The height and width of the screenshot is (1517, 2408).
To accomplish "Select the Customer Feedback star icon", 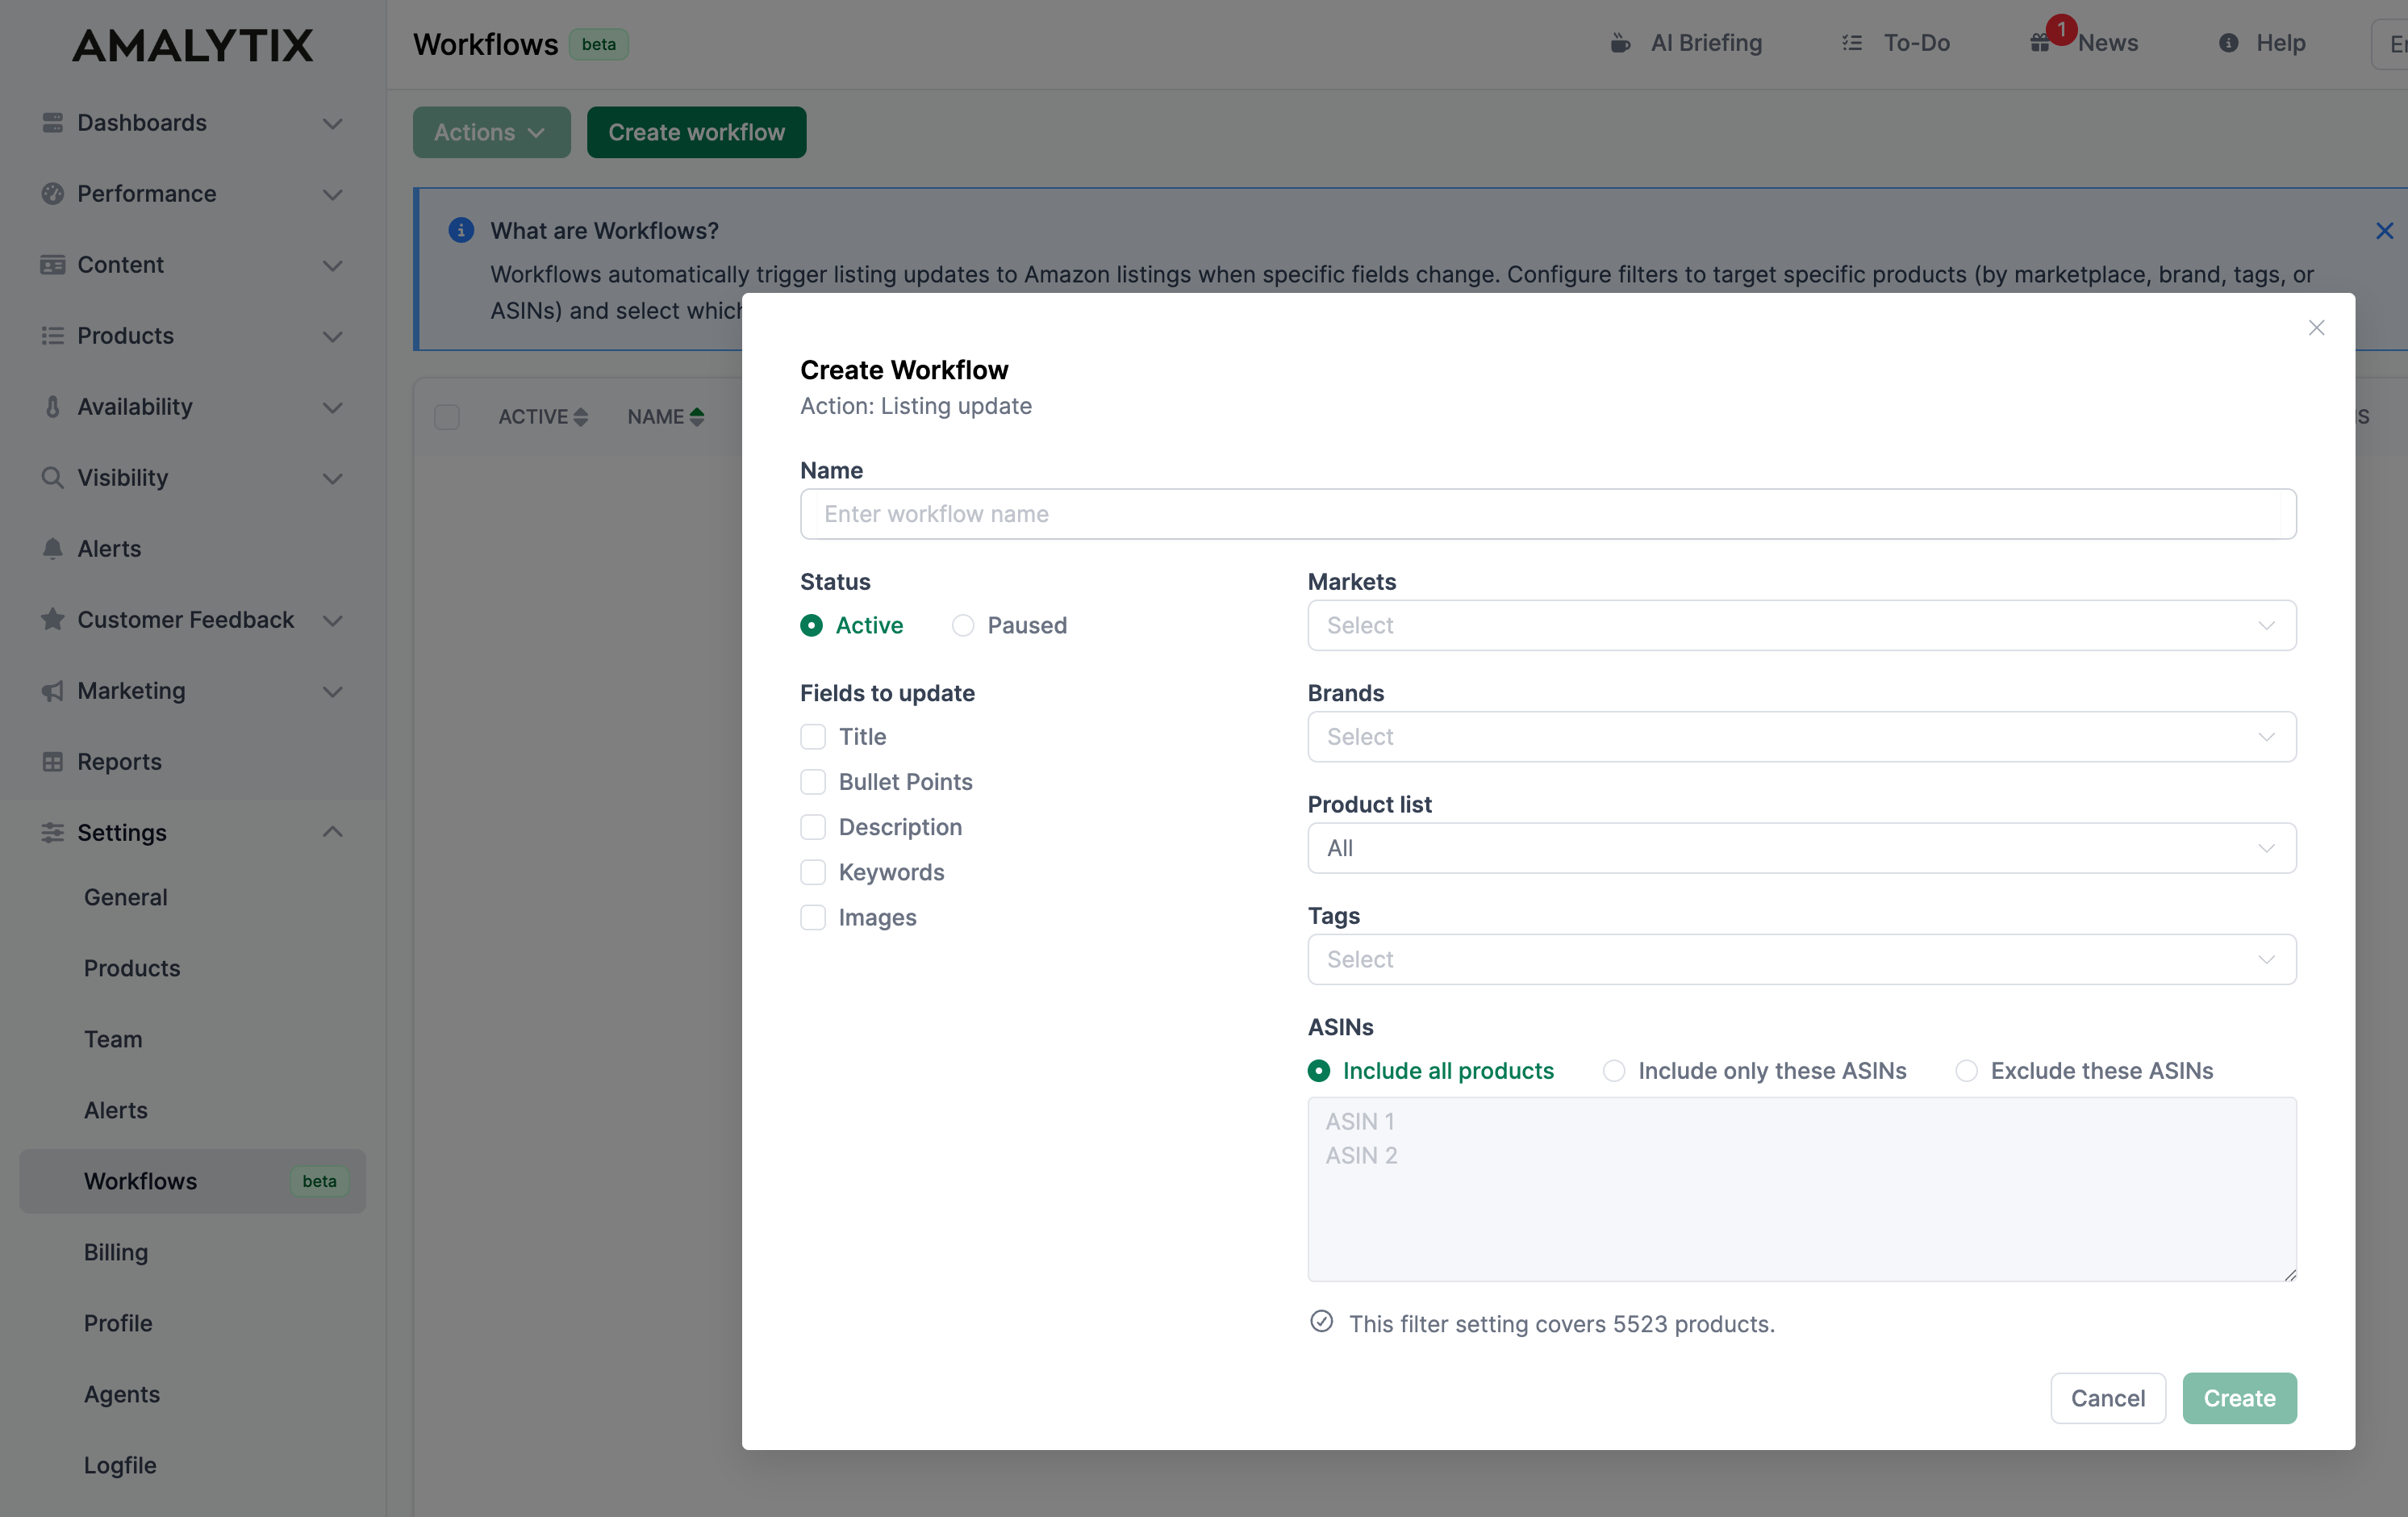I will pos(53,620).
